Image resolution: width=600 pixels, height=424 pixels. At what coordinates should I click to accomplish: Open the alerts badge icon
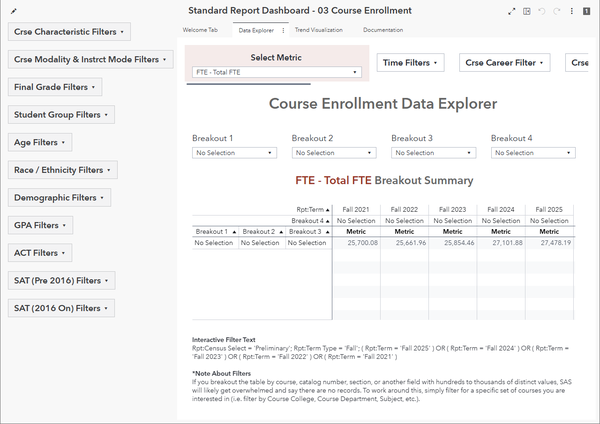[x=586, y=11]
